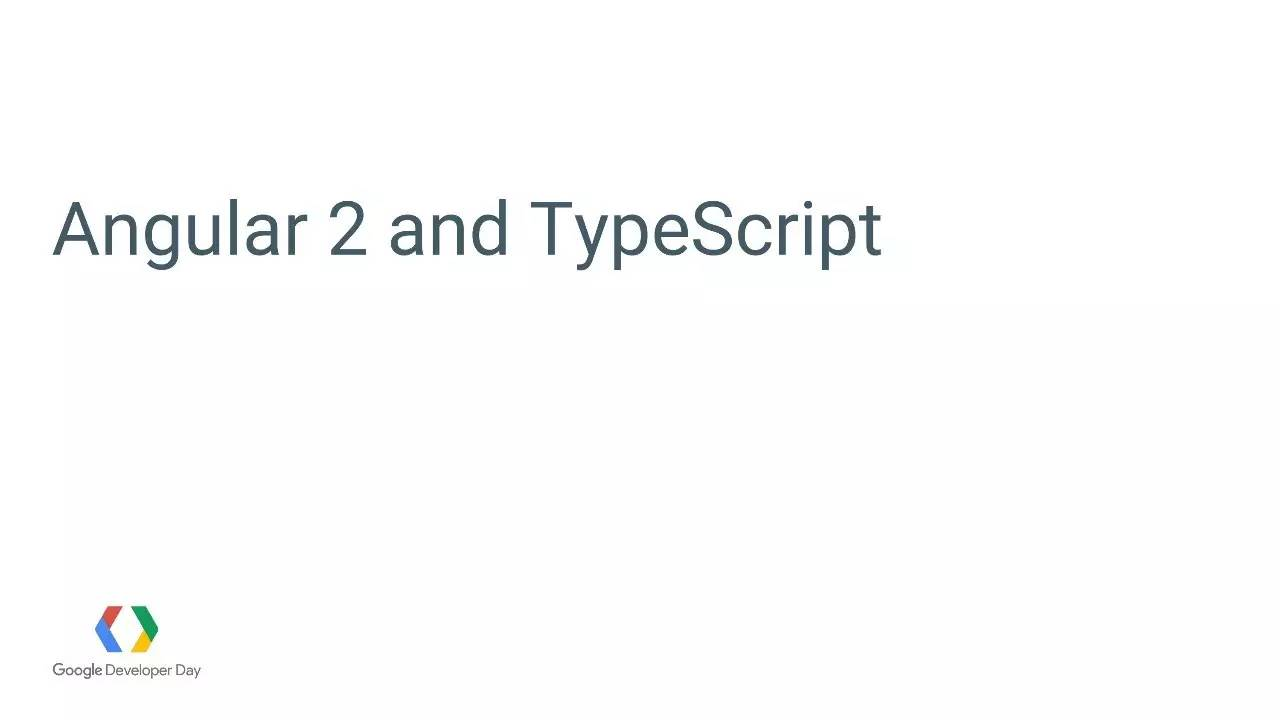Screen dimensions: 1280x720
Task: Click the right angle bracket of the logo
Action: click(145, 629)
